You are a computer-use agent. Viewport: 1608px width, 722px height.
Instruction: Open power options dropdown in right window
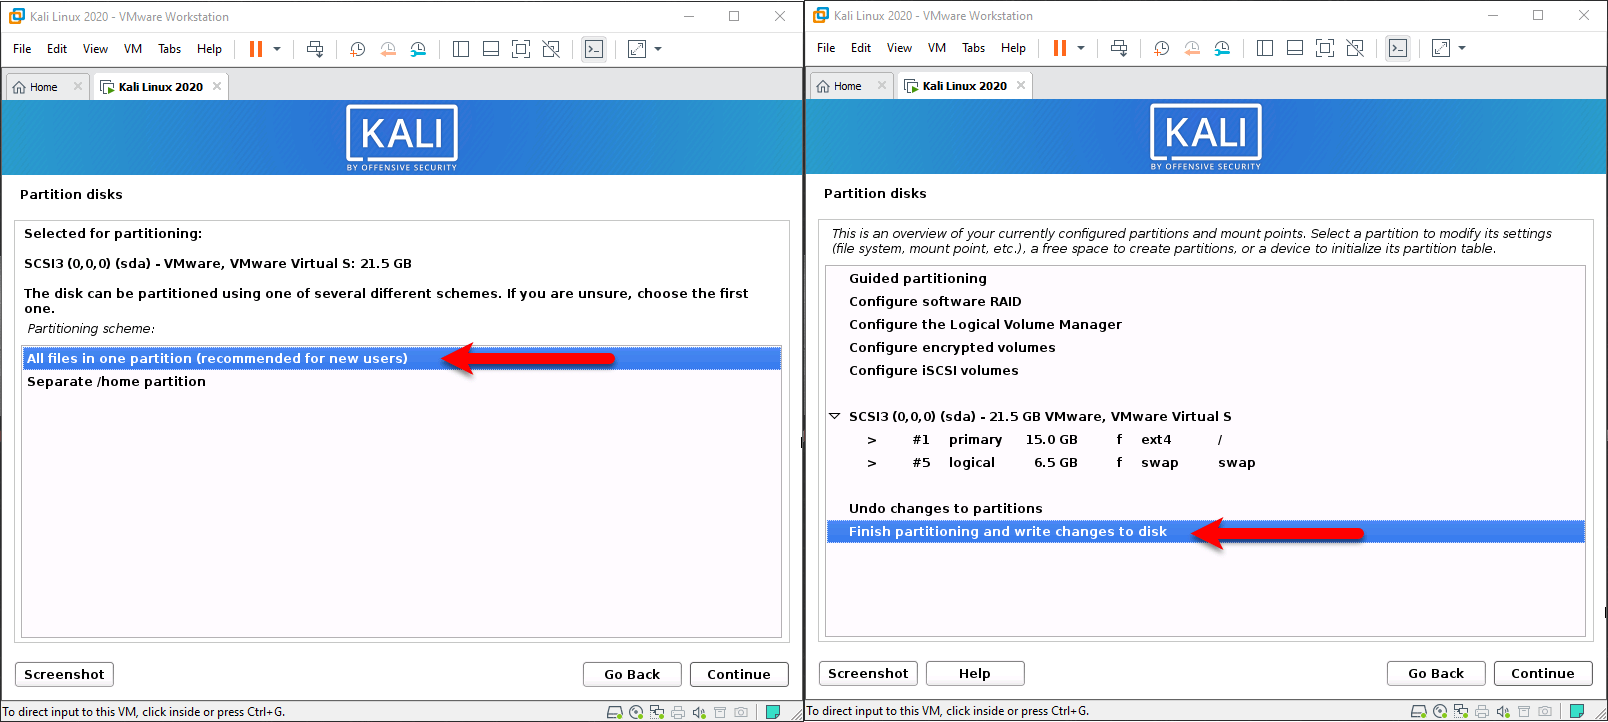[x=1081, y=48]
